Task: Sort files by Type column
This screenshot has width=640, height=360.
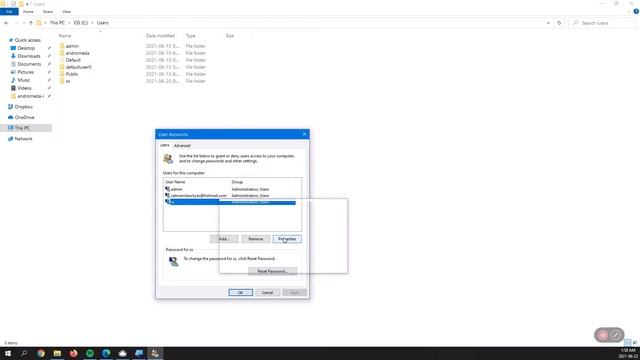Action: [x=191, y=36]
